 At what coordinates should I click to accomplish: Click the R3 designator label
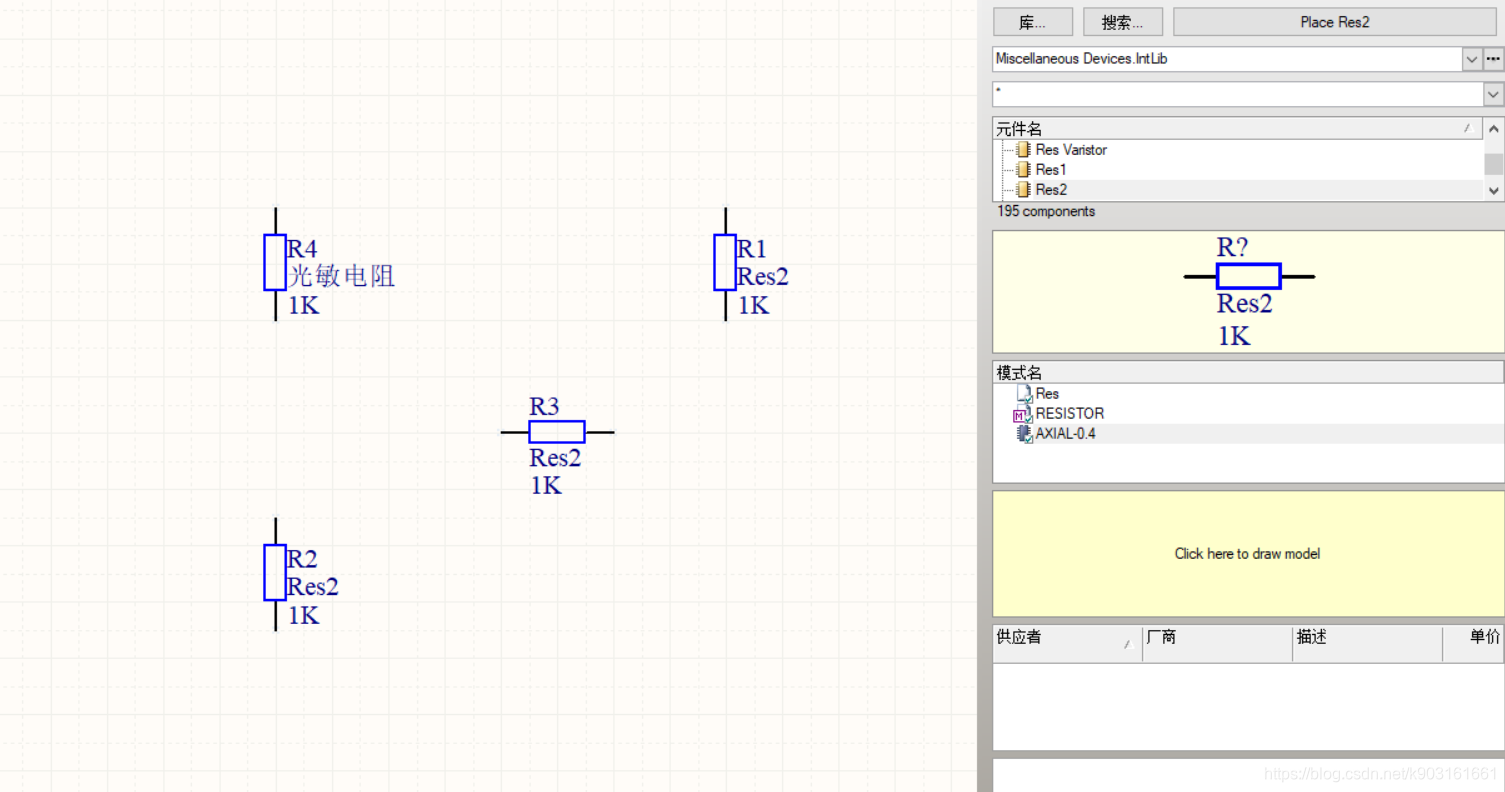coord(544,407)
